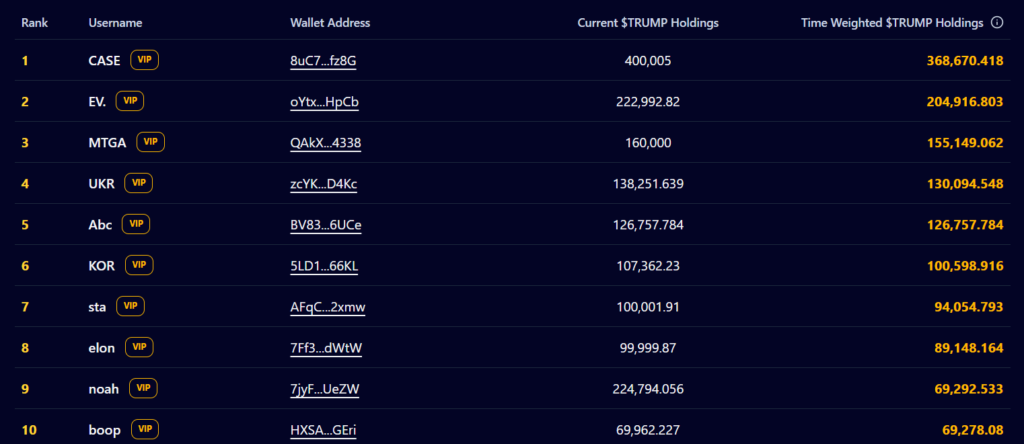This screenshot has width=1024, height=444.
Task: Open the AFqC...2xmw wallet link
Action: [x=328, y=308]
